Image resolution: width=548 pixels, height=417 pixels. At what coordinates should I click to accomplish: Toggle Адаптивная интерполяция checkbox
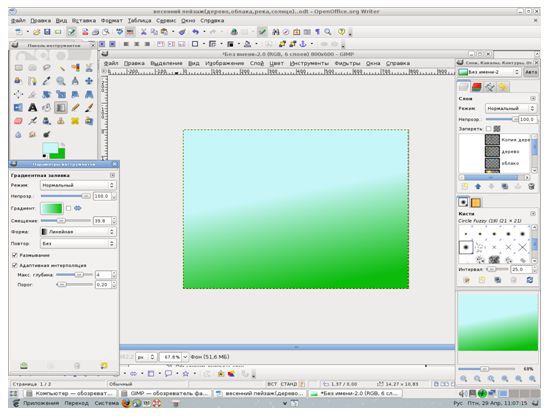pyautogui.click(x=15, y=265)
